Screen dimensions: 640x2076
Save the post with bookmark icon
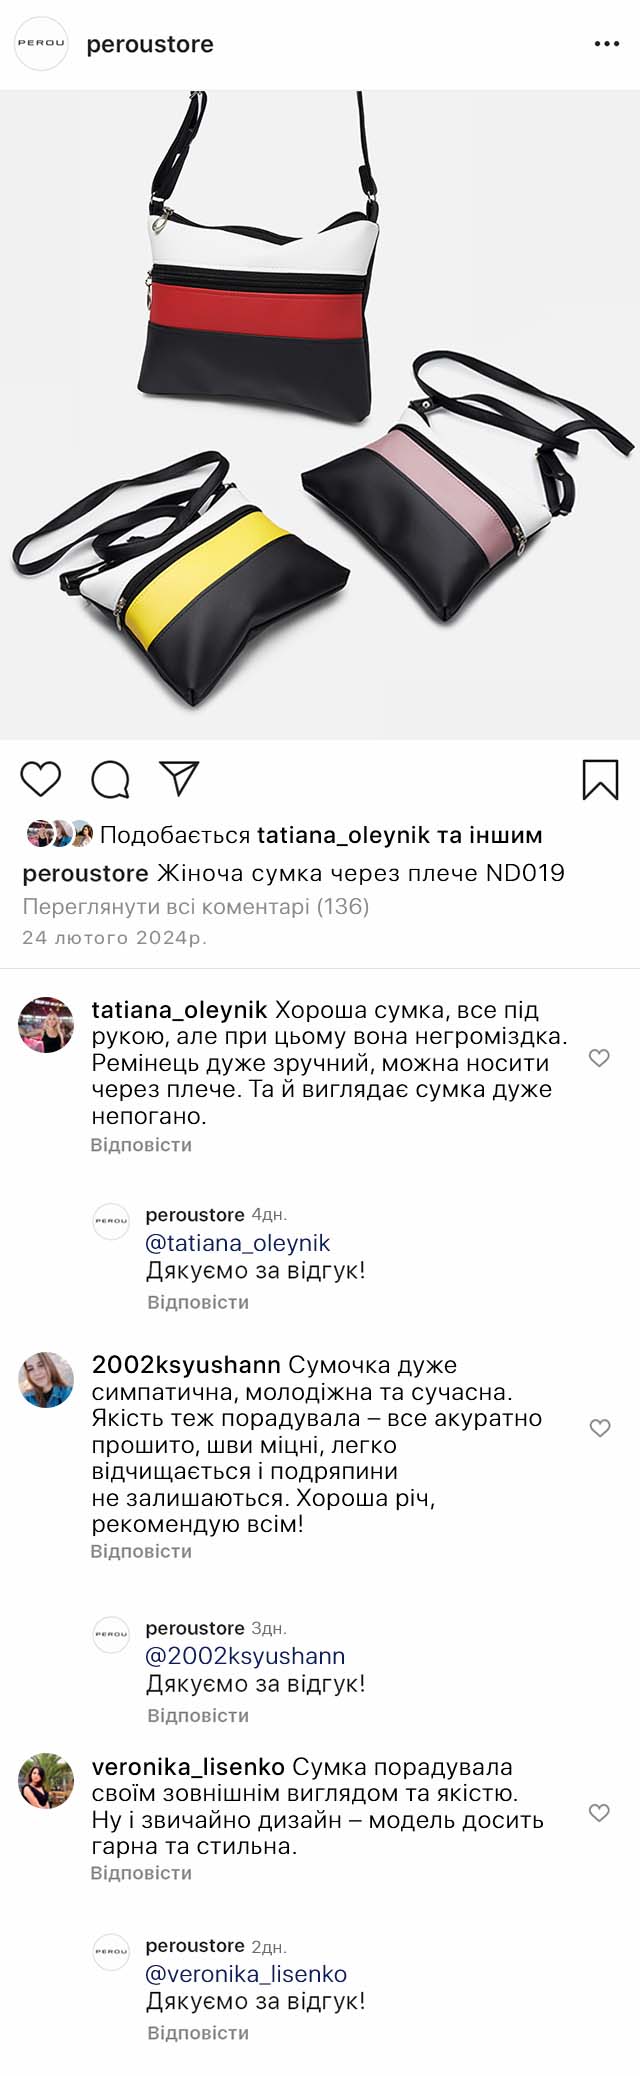(x=600, y=780)
